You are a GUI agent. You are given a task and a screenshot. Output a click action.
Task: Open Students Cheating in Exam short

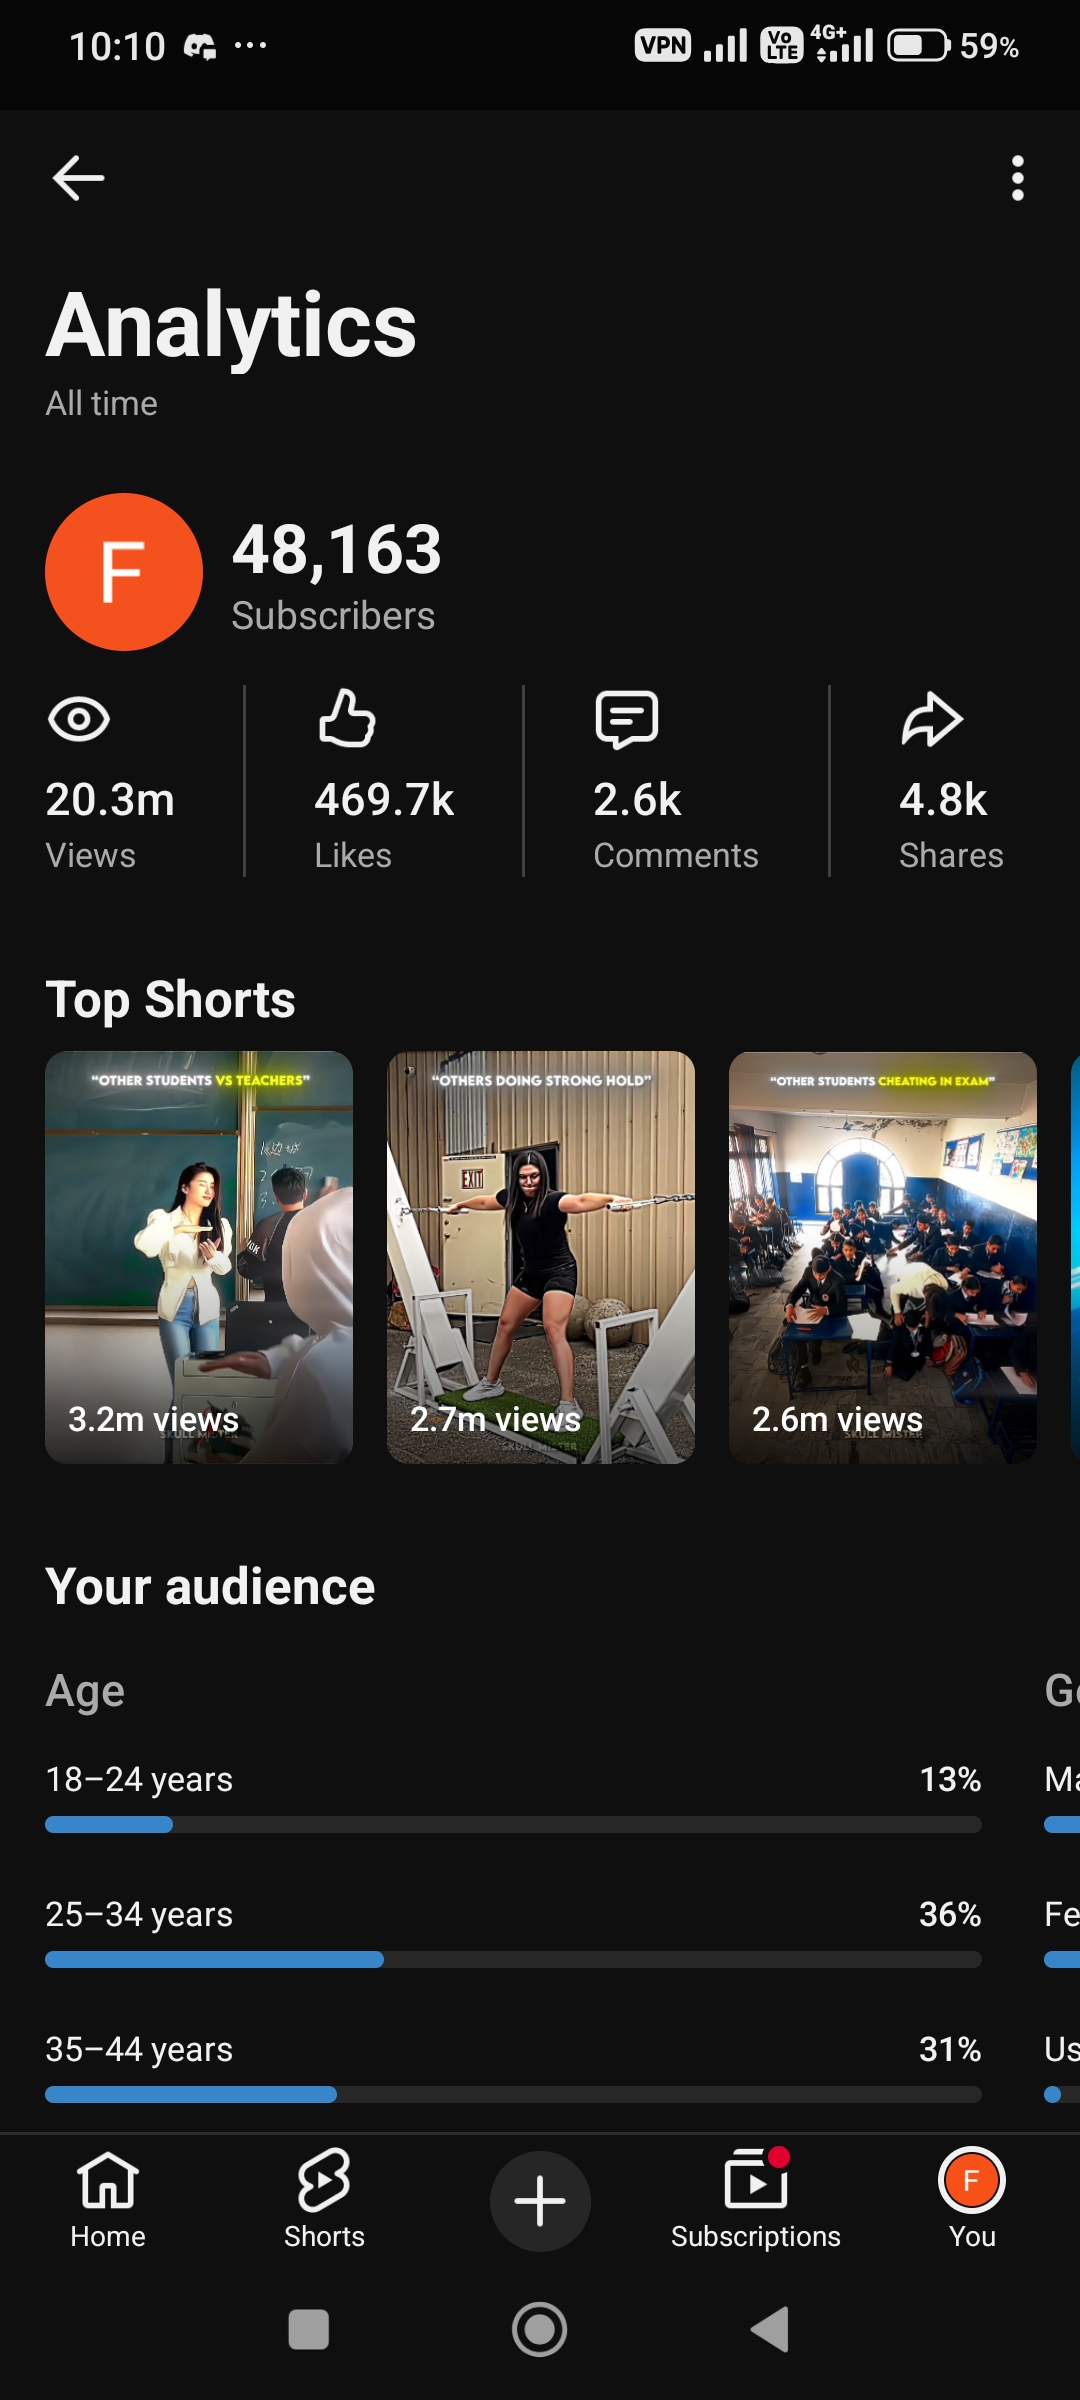coord(883,1257)
